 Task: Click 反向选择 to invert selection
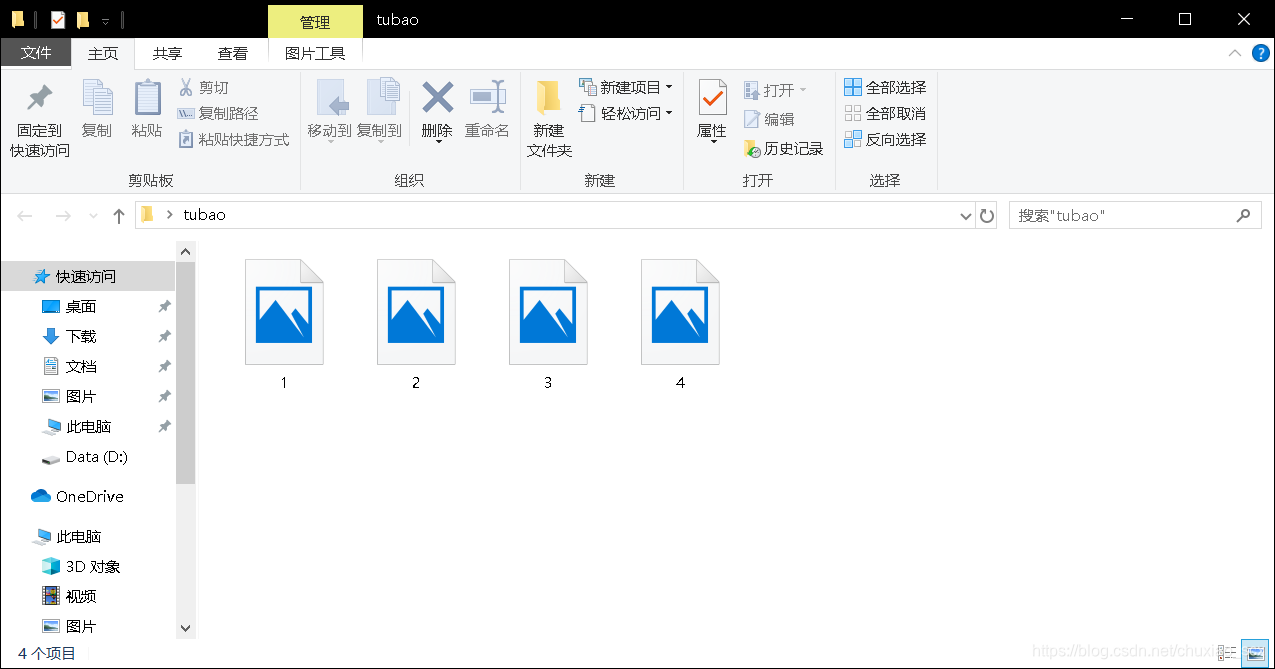point(886,139)
